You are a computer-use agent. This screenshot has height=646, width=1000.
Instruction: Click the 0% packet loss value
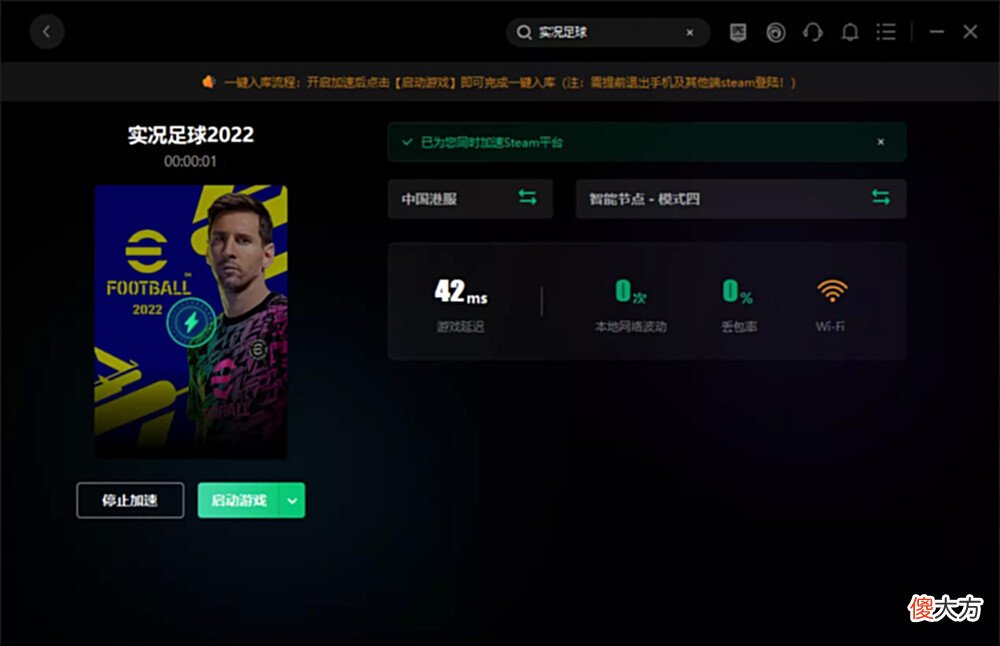[x=738, y=291]
